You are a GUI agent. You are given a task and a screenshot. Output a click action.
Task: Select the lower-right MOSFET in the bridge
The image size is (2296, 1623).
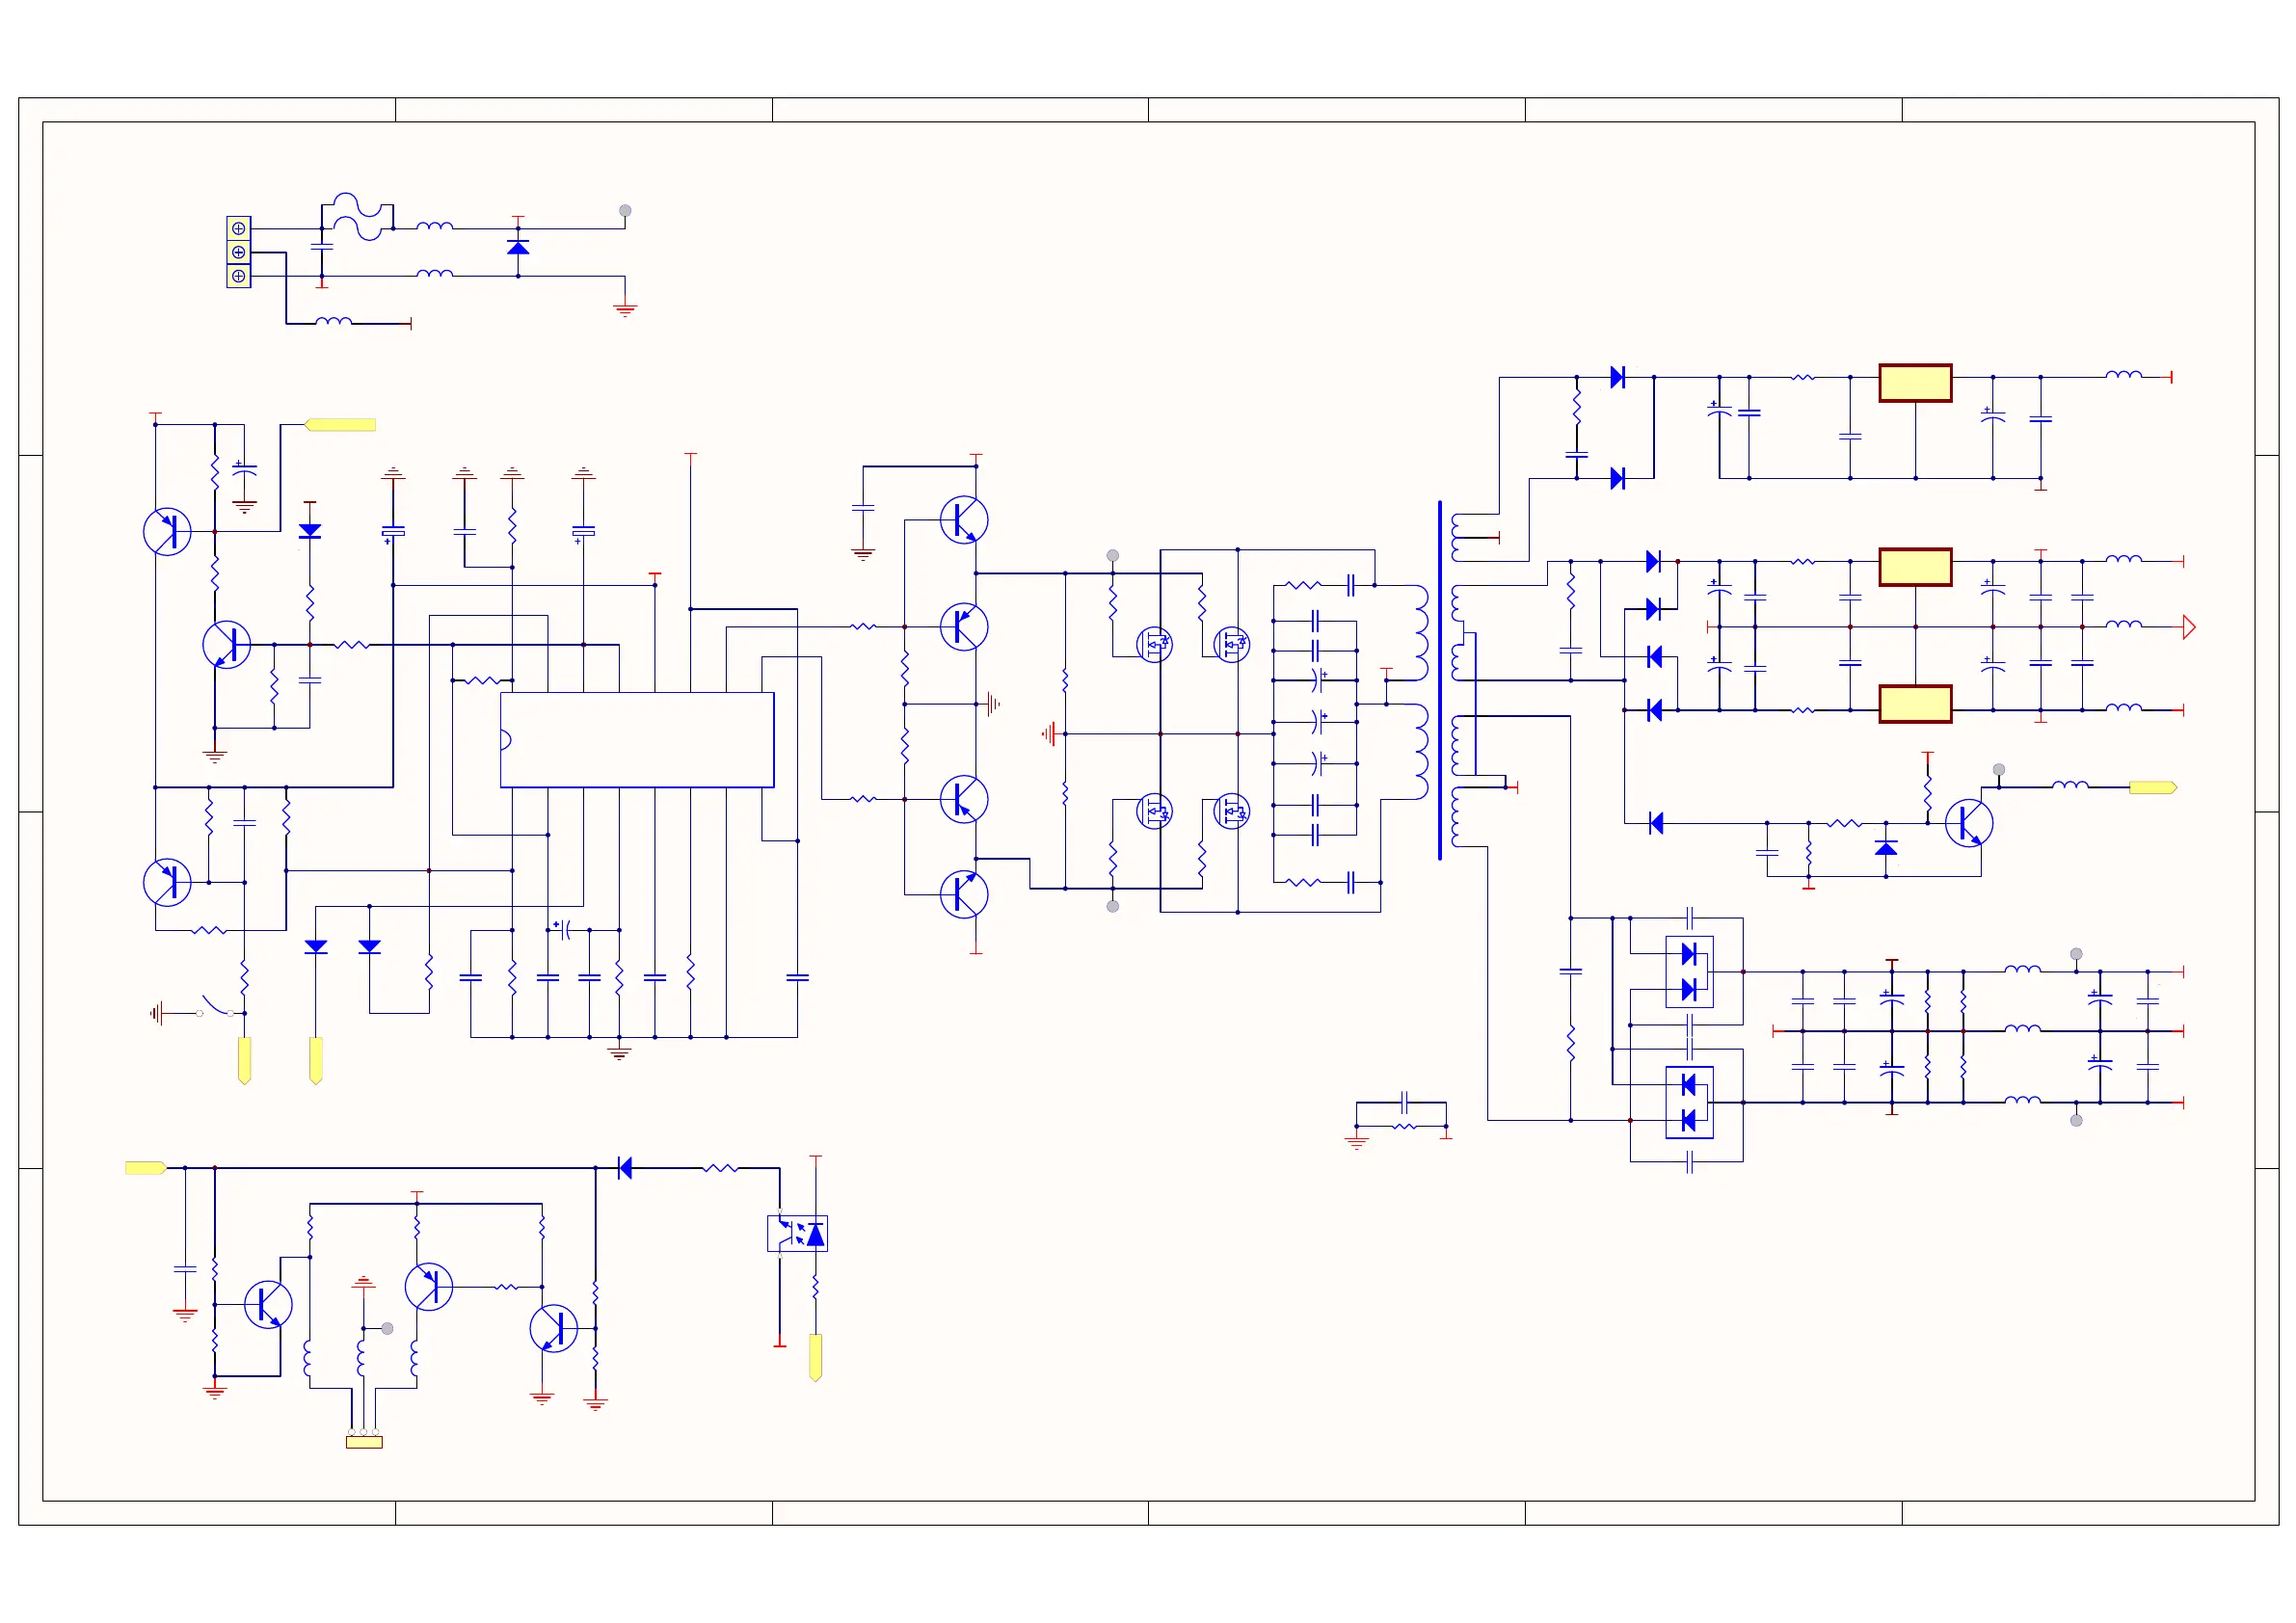coord(1232,811)
